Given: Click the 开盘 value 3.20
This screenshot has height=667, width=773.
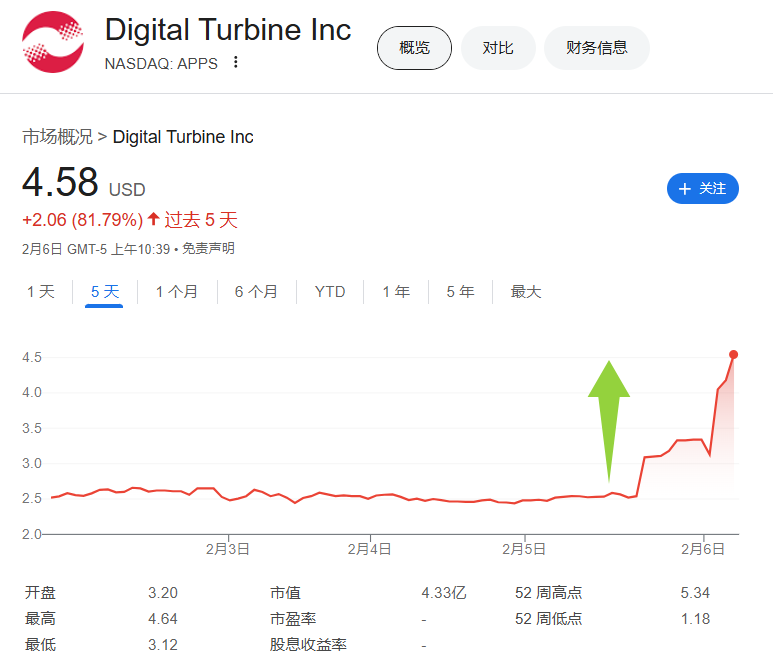Looking at the screenshot, I should click(163, 592).
